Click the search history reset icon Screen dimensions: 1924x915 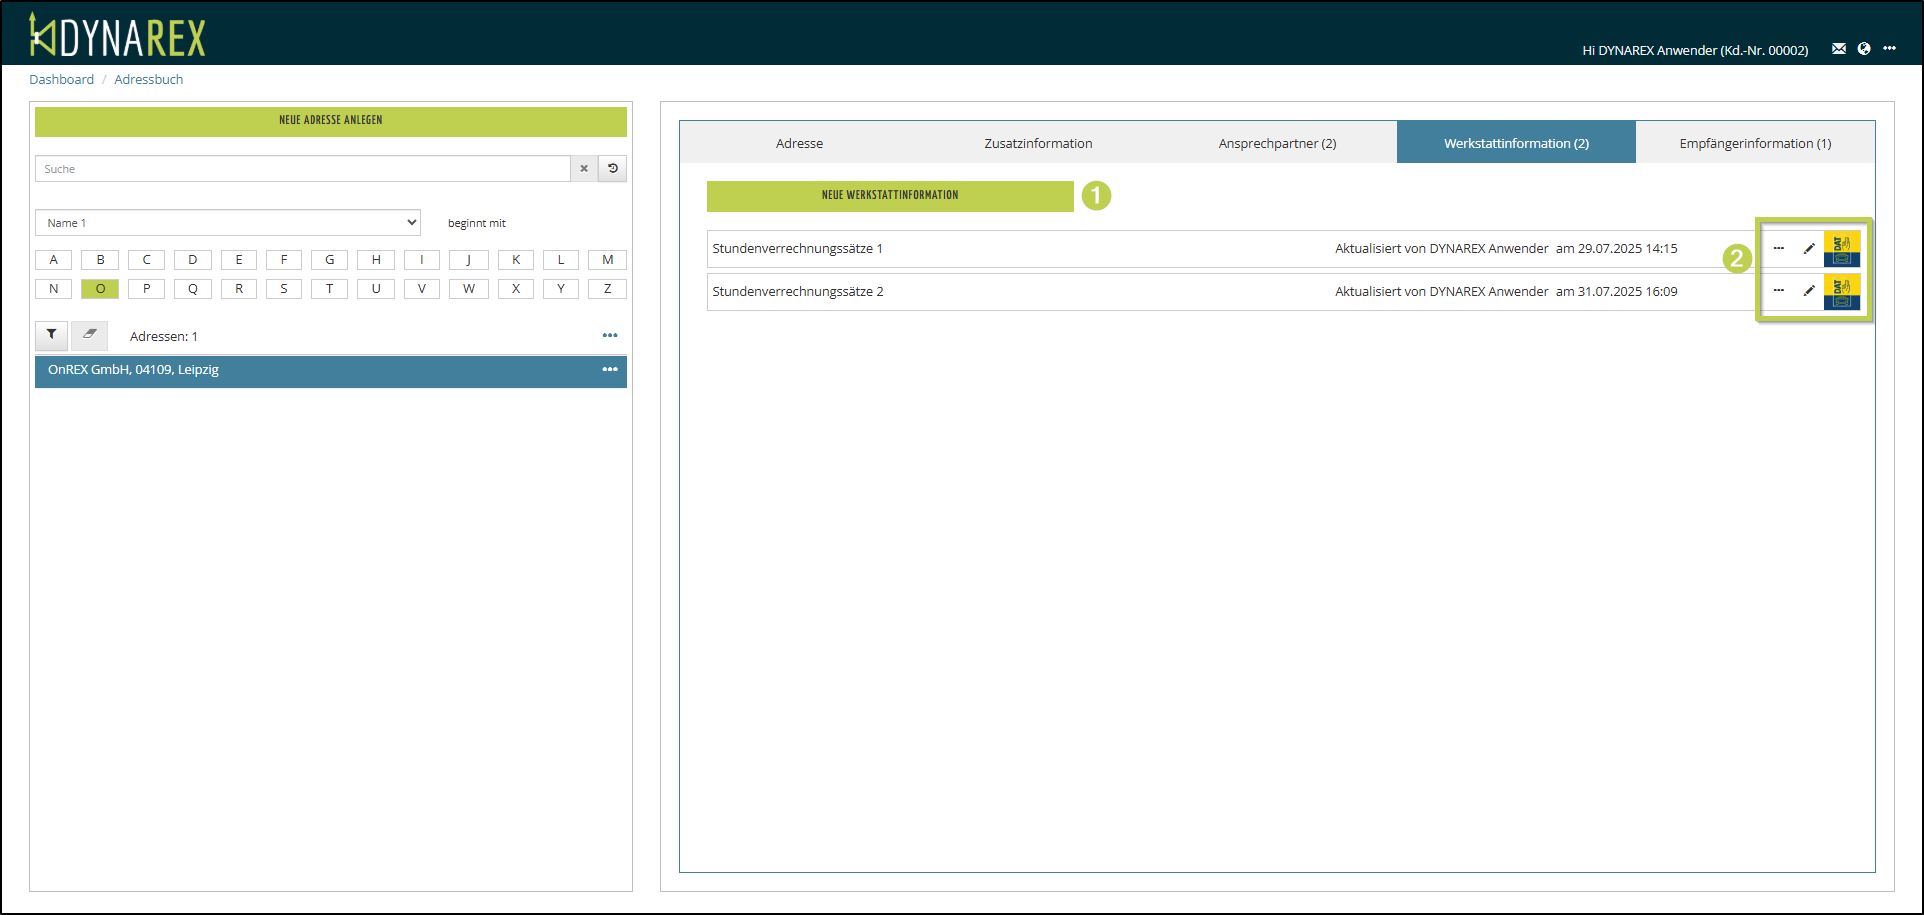click(x=613, y=169)
